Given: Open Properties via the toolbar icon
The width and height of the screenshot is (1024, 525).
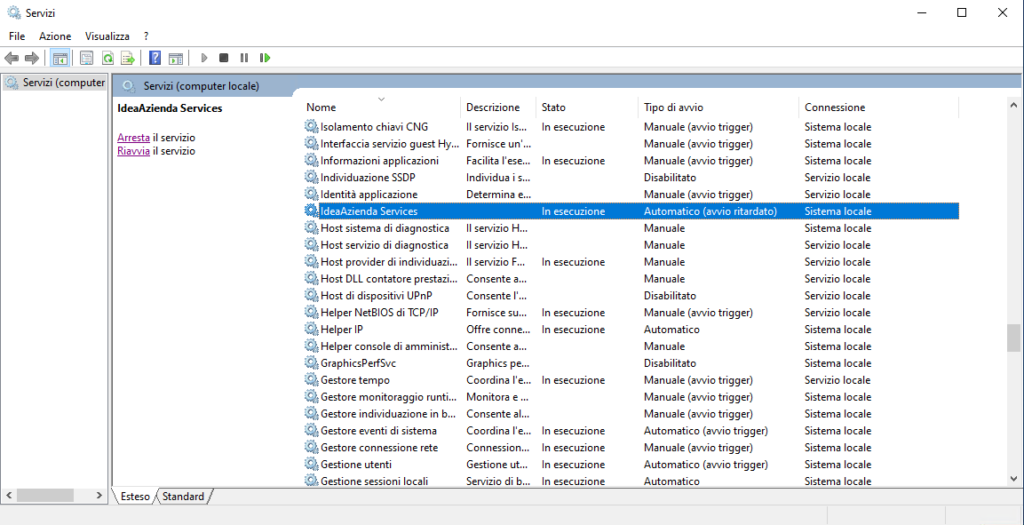Looking at the screenshot, I should coord(86,58).
